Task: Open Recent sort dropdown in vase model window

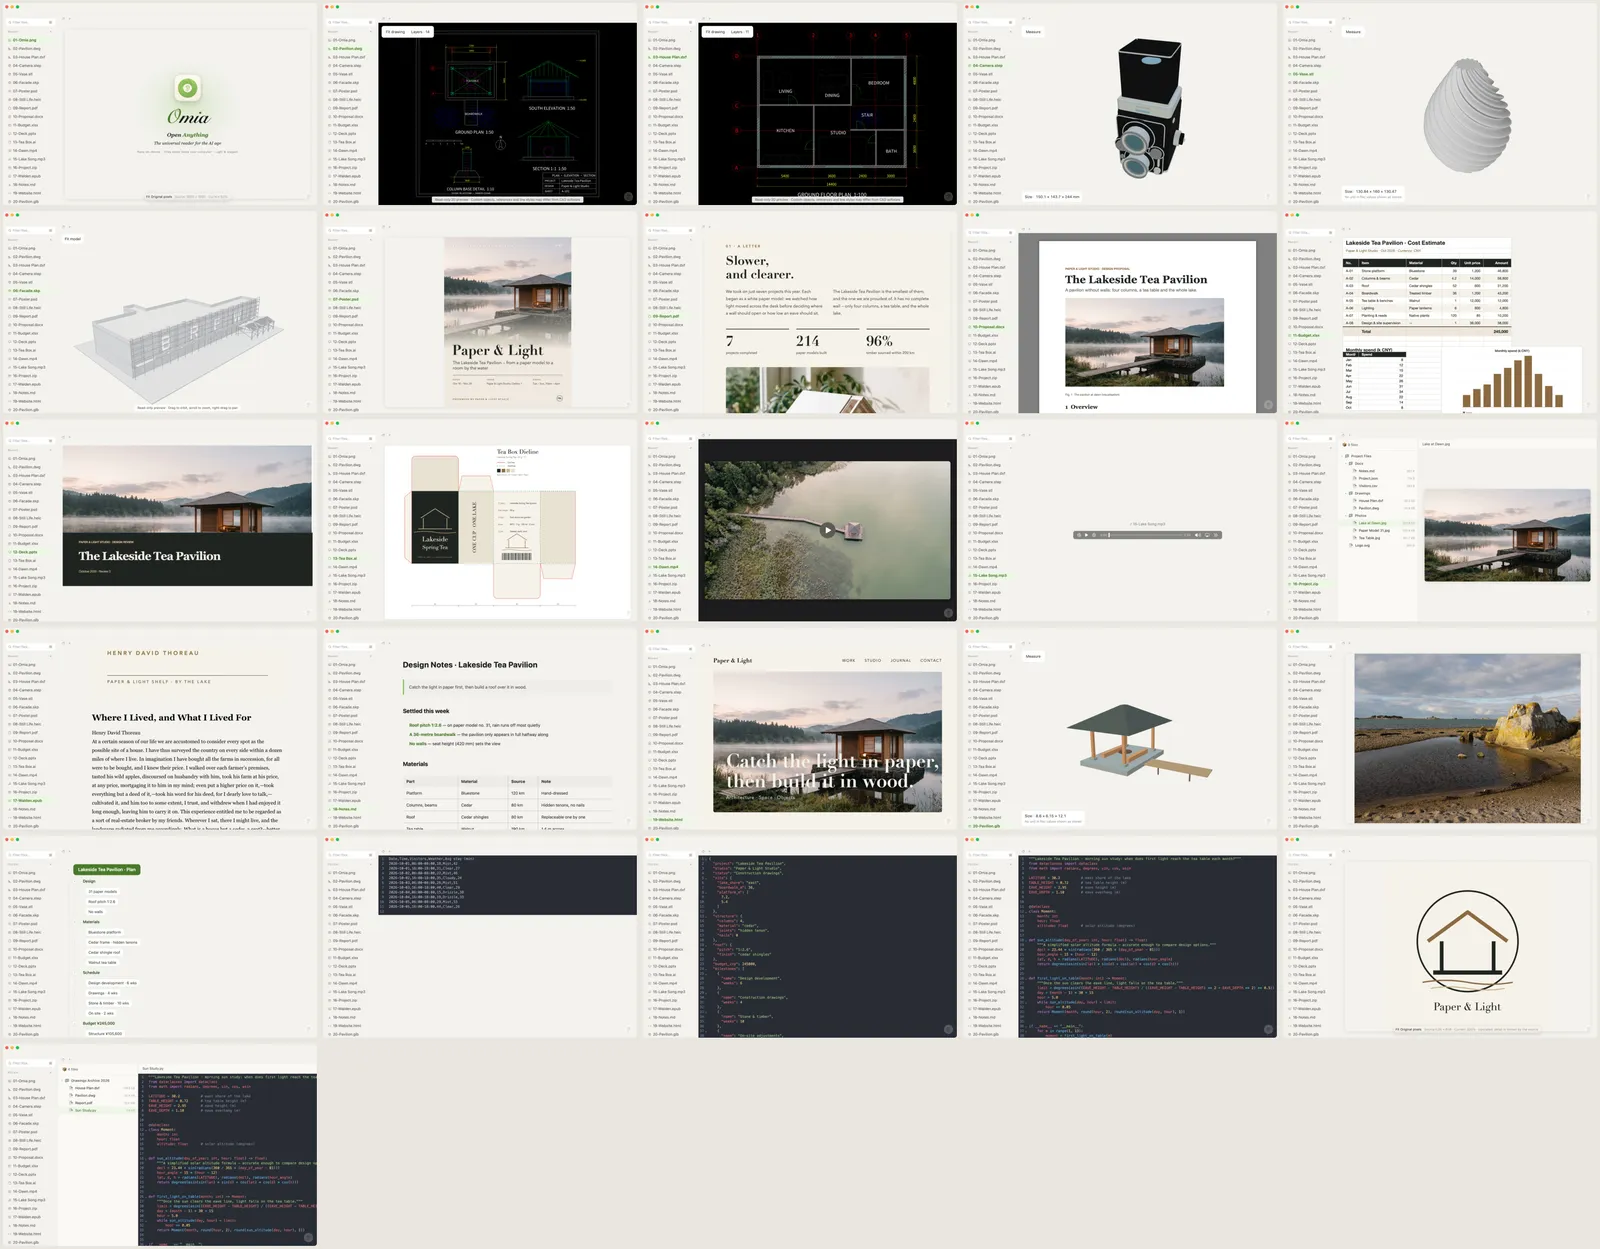Action: [x=1310, y=31]
